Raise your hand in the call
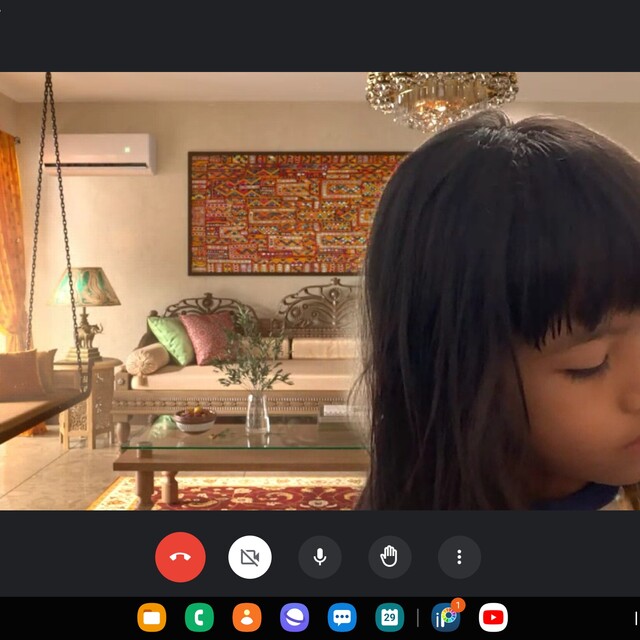Screen dimensions: 640x640 click(x=389, y=557)
